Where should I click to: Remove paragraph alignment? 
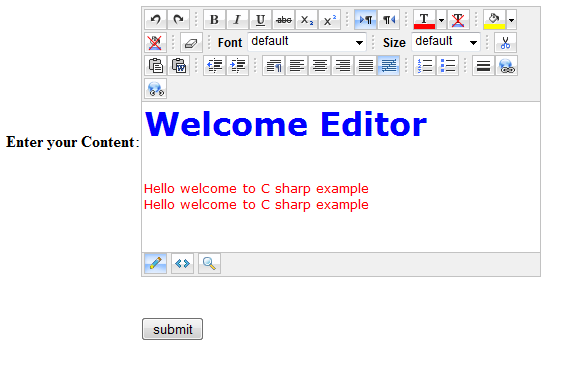(x=389, y=66)
